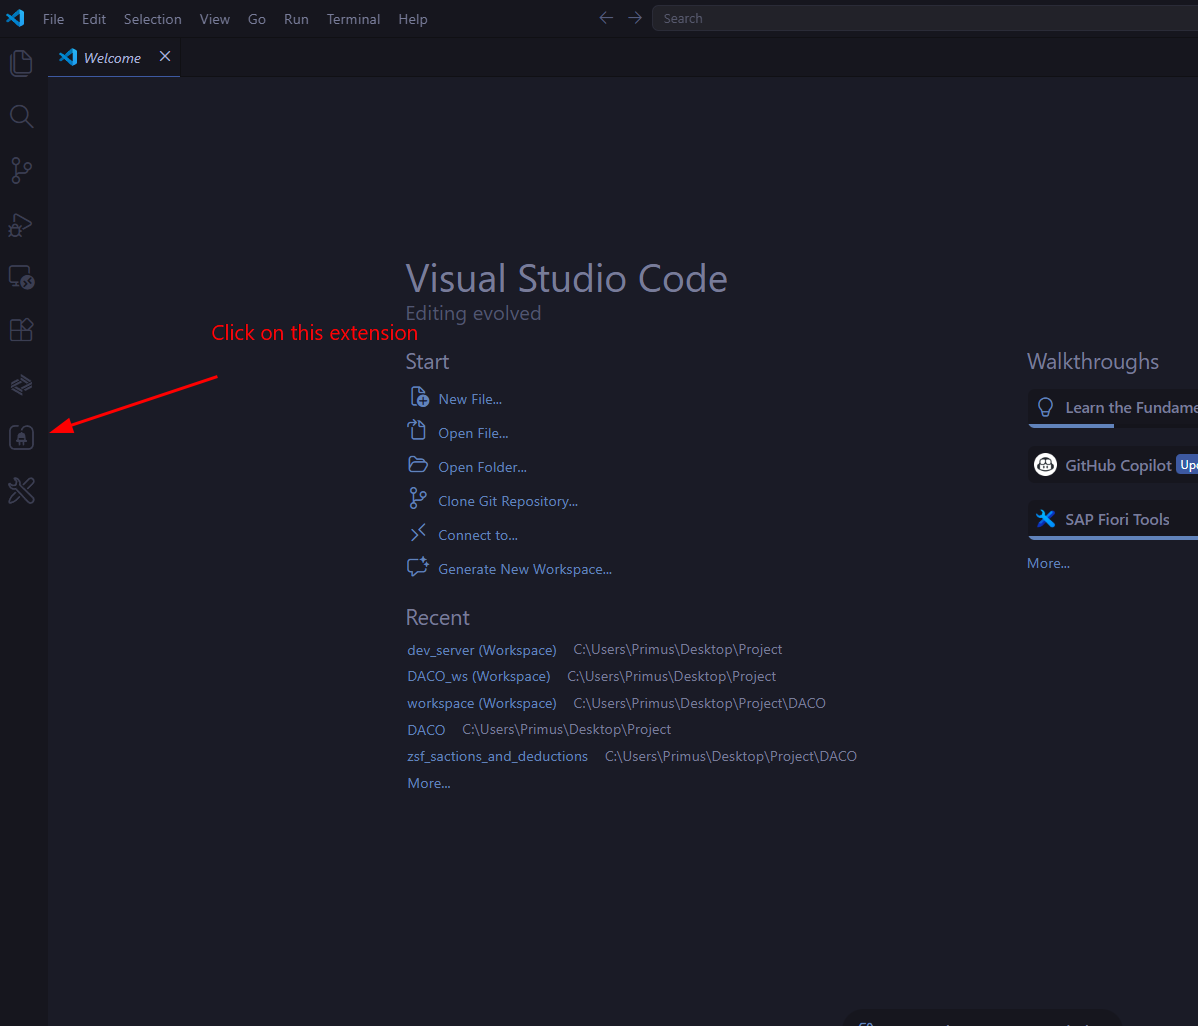Open the rocket extension icon in activity bar
Image resolution: width=1198 pixels, height=1026 pixels.
pyautogui.click(x=21, y=437)
